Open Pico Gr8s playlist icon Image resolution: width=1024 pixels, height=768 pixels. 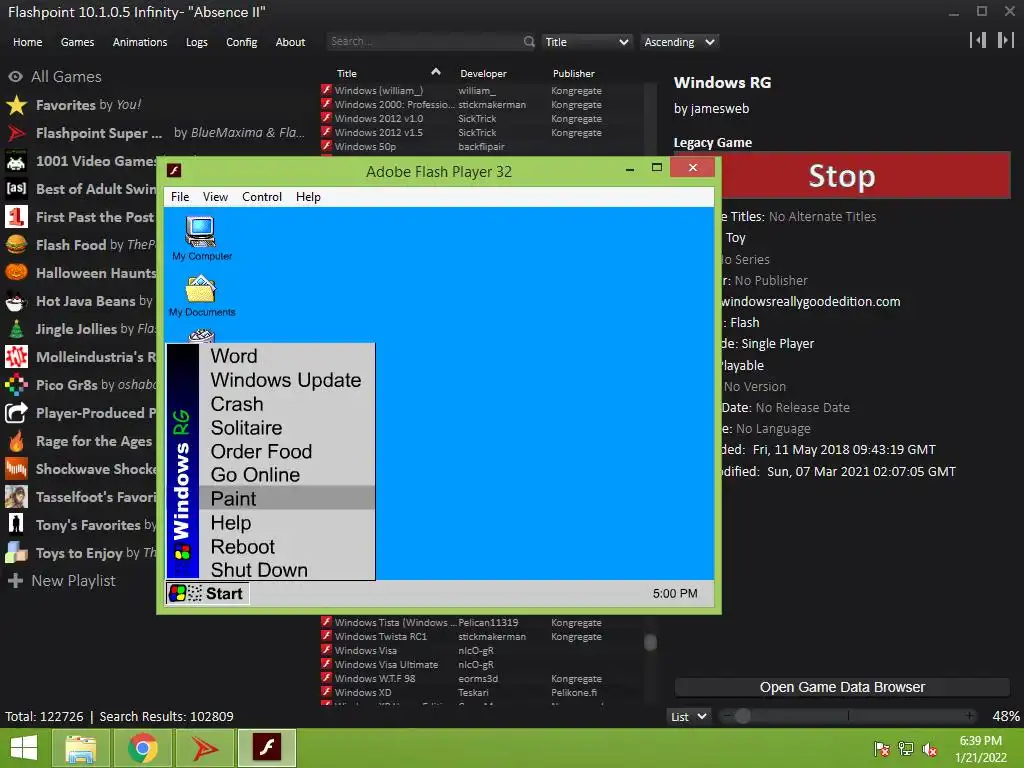[x=16, y=385]
